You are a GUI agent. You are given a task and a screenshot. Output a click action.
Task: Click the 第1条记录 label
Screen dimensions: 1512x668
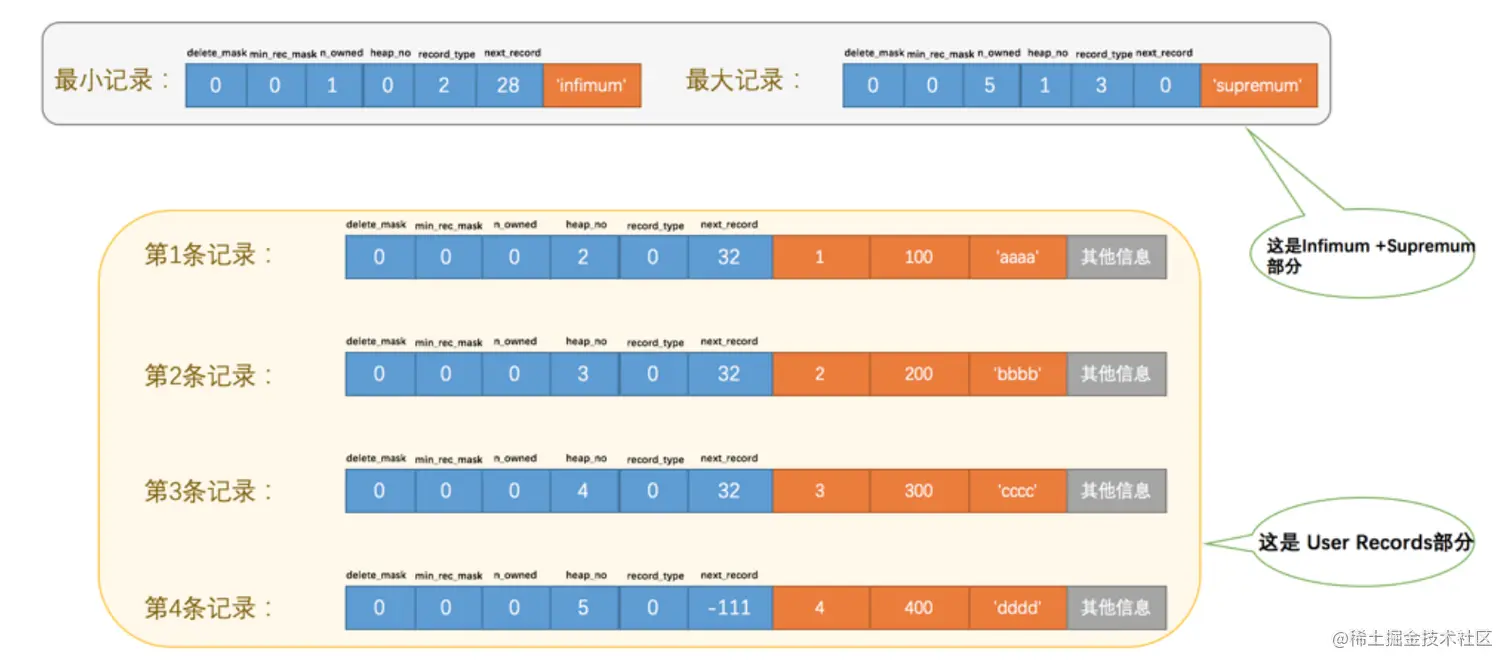(210, 254)
